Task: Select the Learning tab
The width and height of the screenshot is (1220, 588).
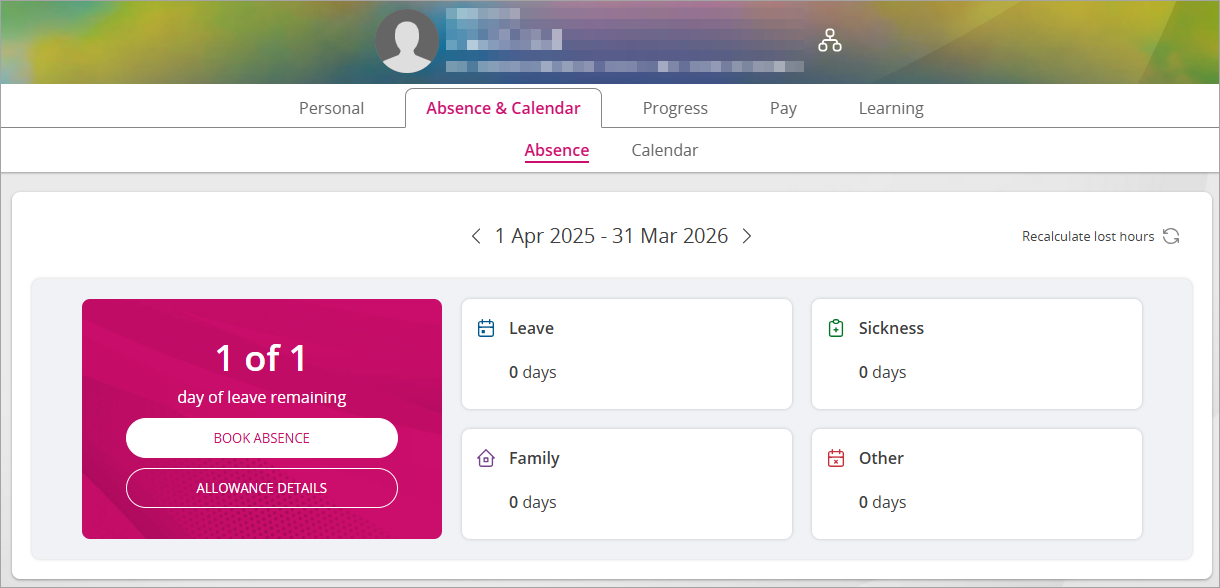Action: [891, 108]
